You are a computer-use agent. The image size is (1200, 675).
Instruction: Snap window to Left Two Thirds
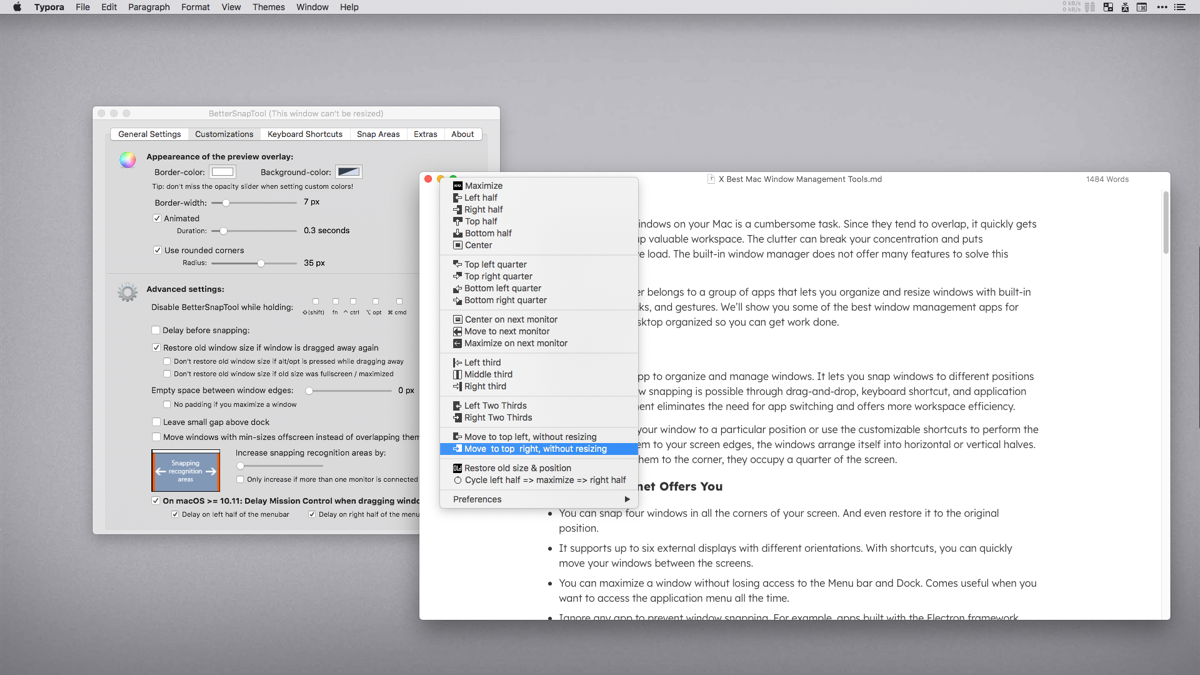click(x=538, y=406)
